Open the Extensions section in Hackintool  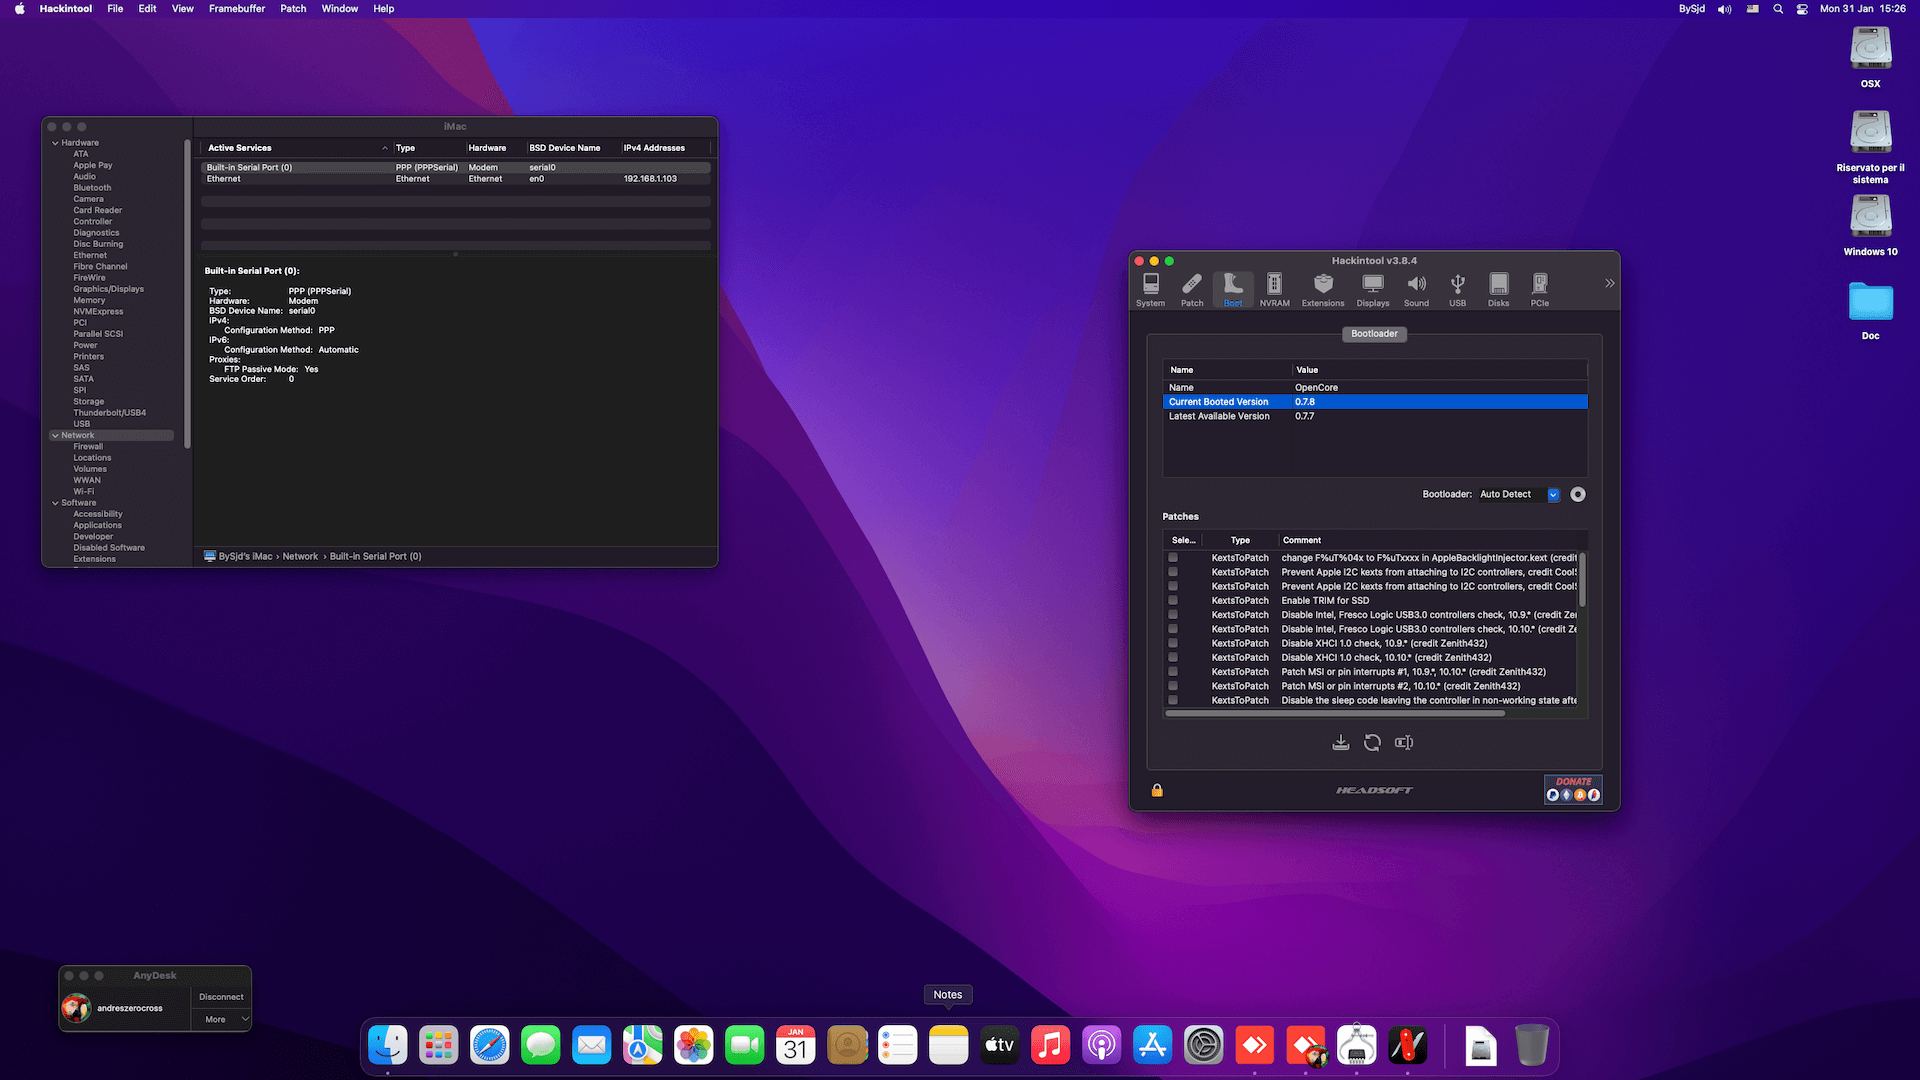click(x=1323, y=290)
